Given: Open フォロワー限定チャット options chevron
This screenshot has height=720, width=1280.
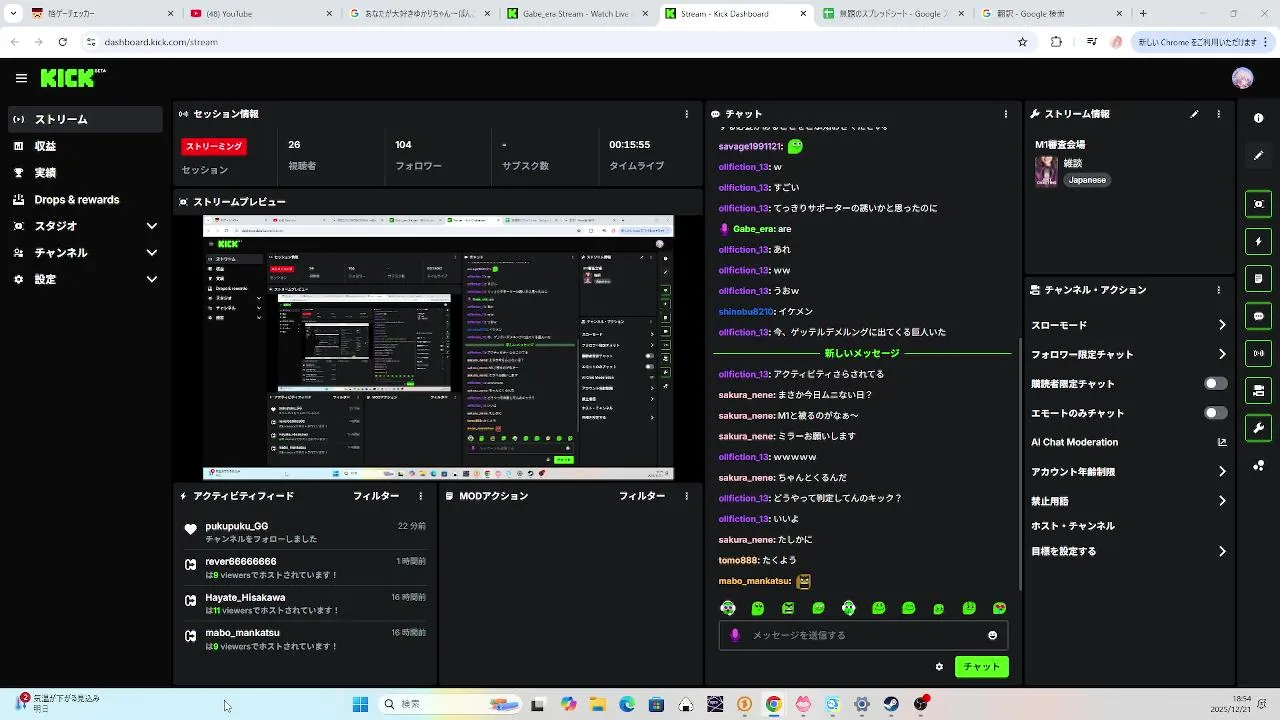Looking at the screenshot, I should pyautogui.click(x=1222, y=354).
